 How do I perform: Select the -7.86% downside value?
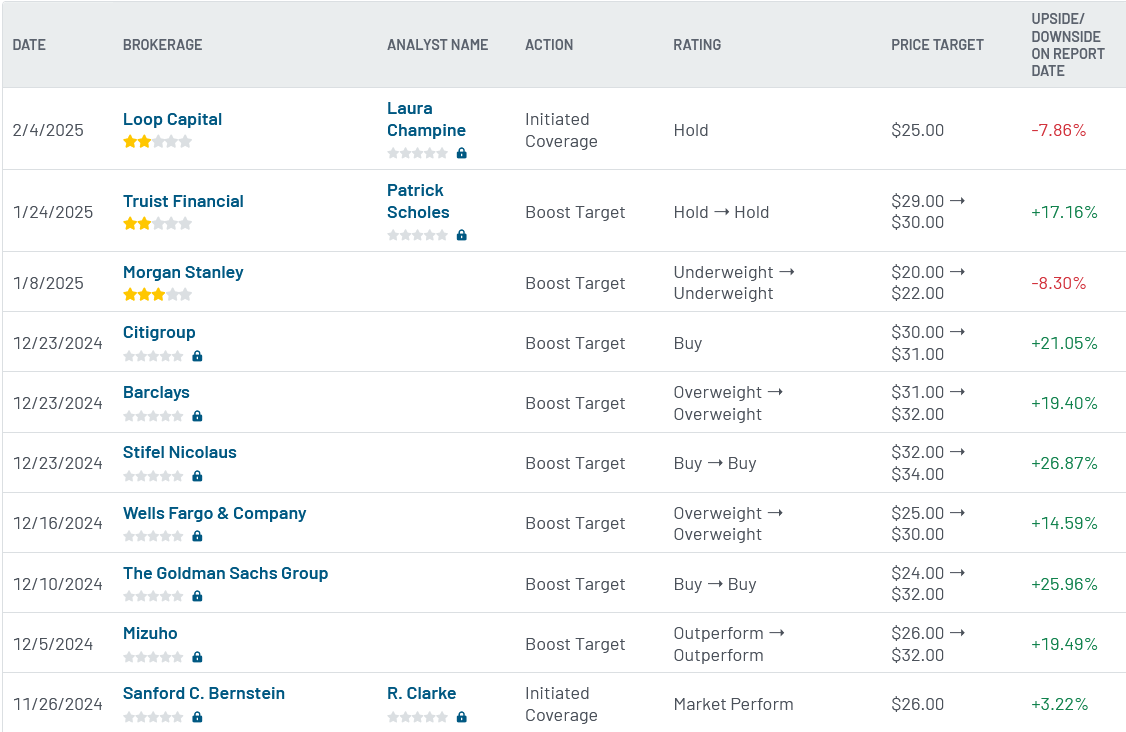[x=1058, y=130]
